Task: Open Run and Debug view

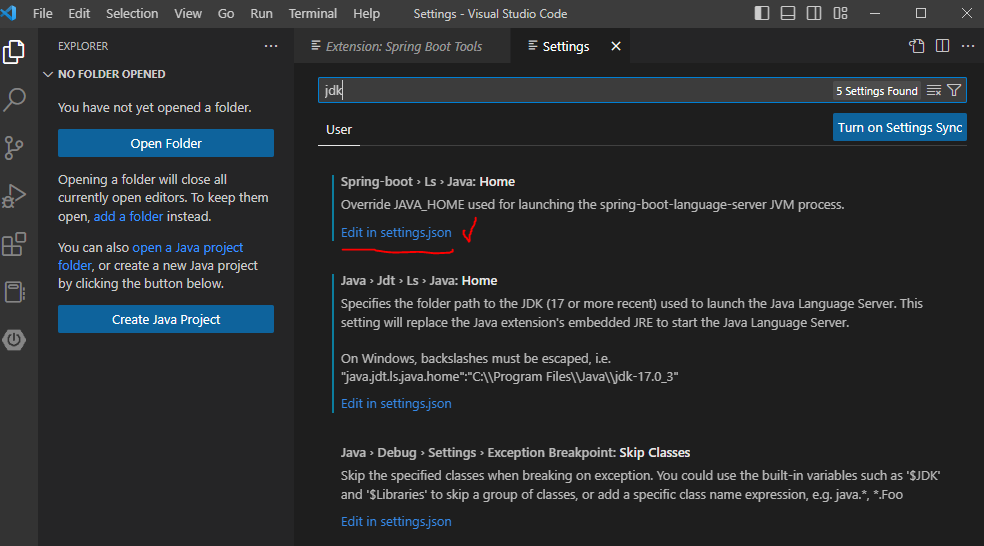Action: coord(14,196)
